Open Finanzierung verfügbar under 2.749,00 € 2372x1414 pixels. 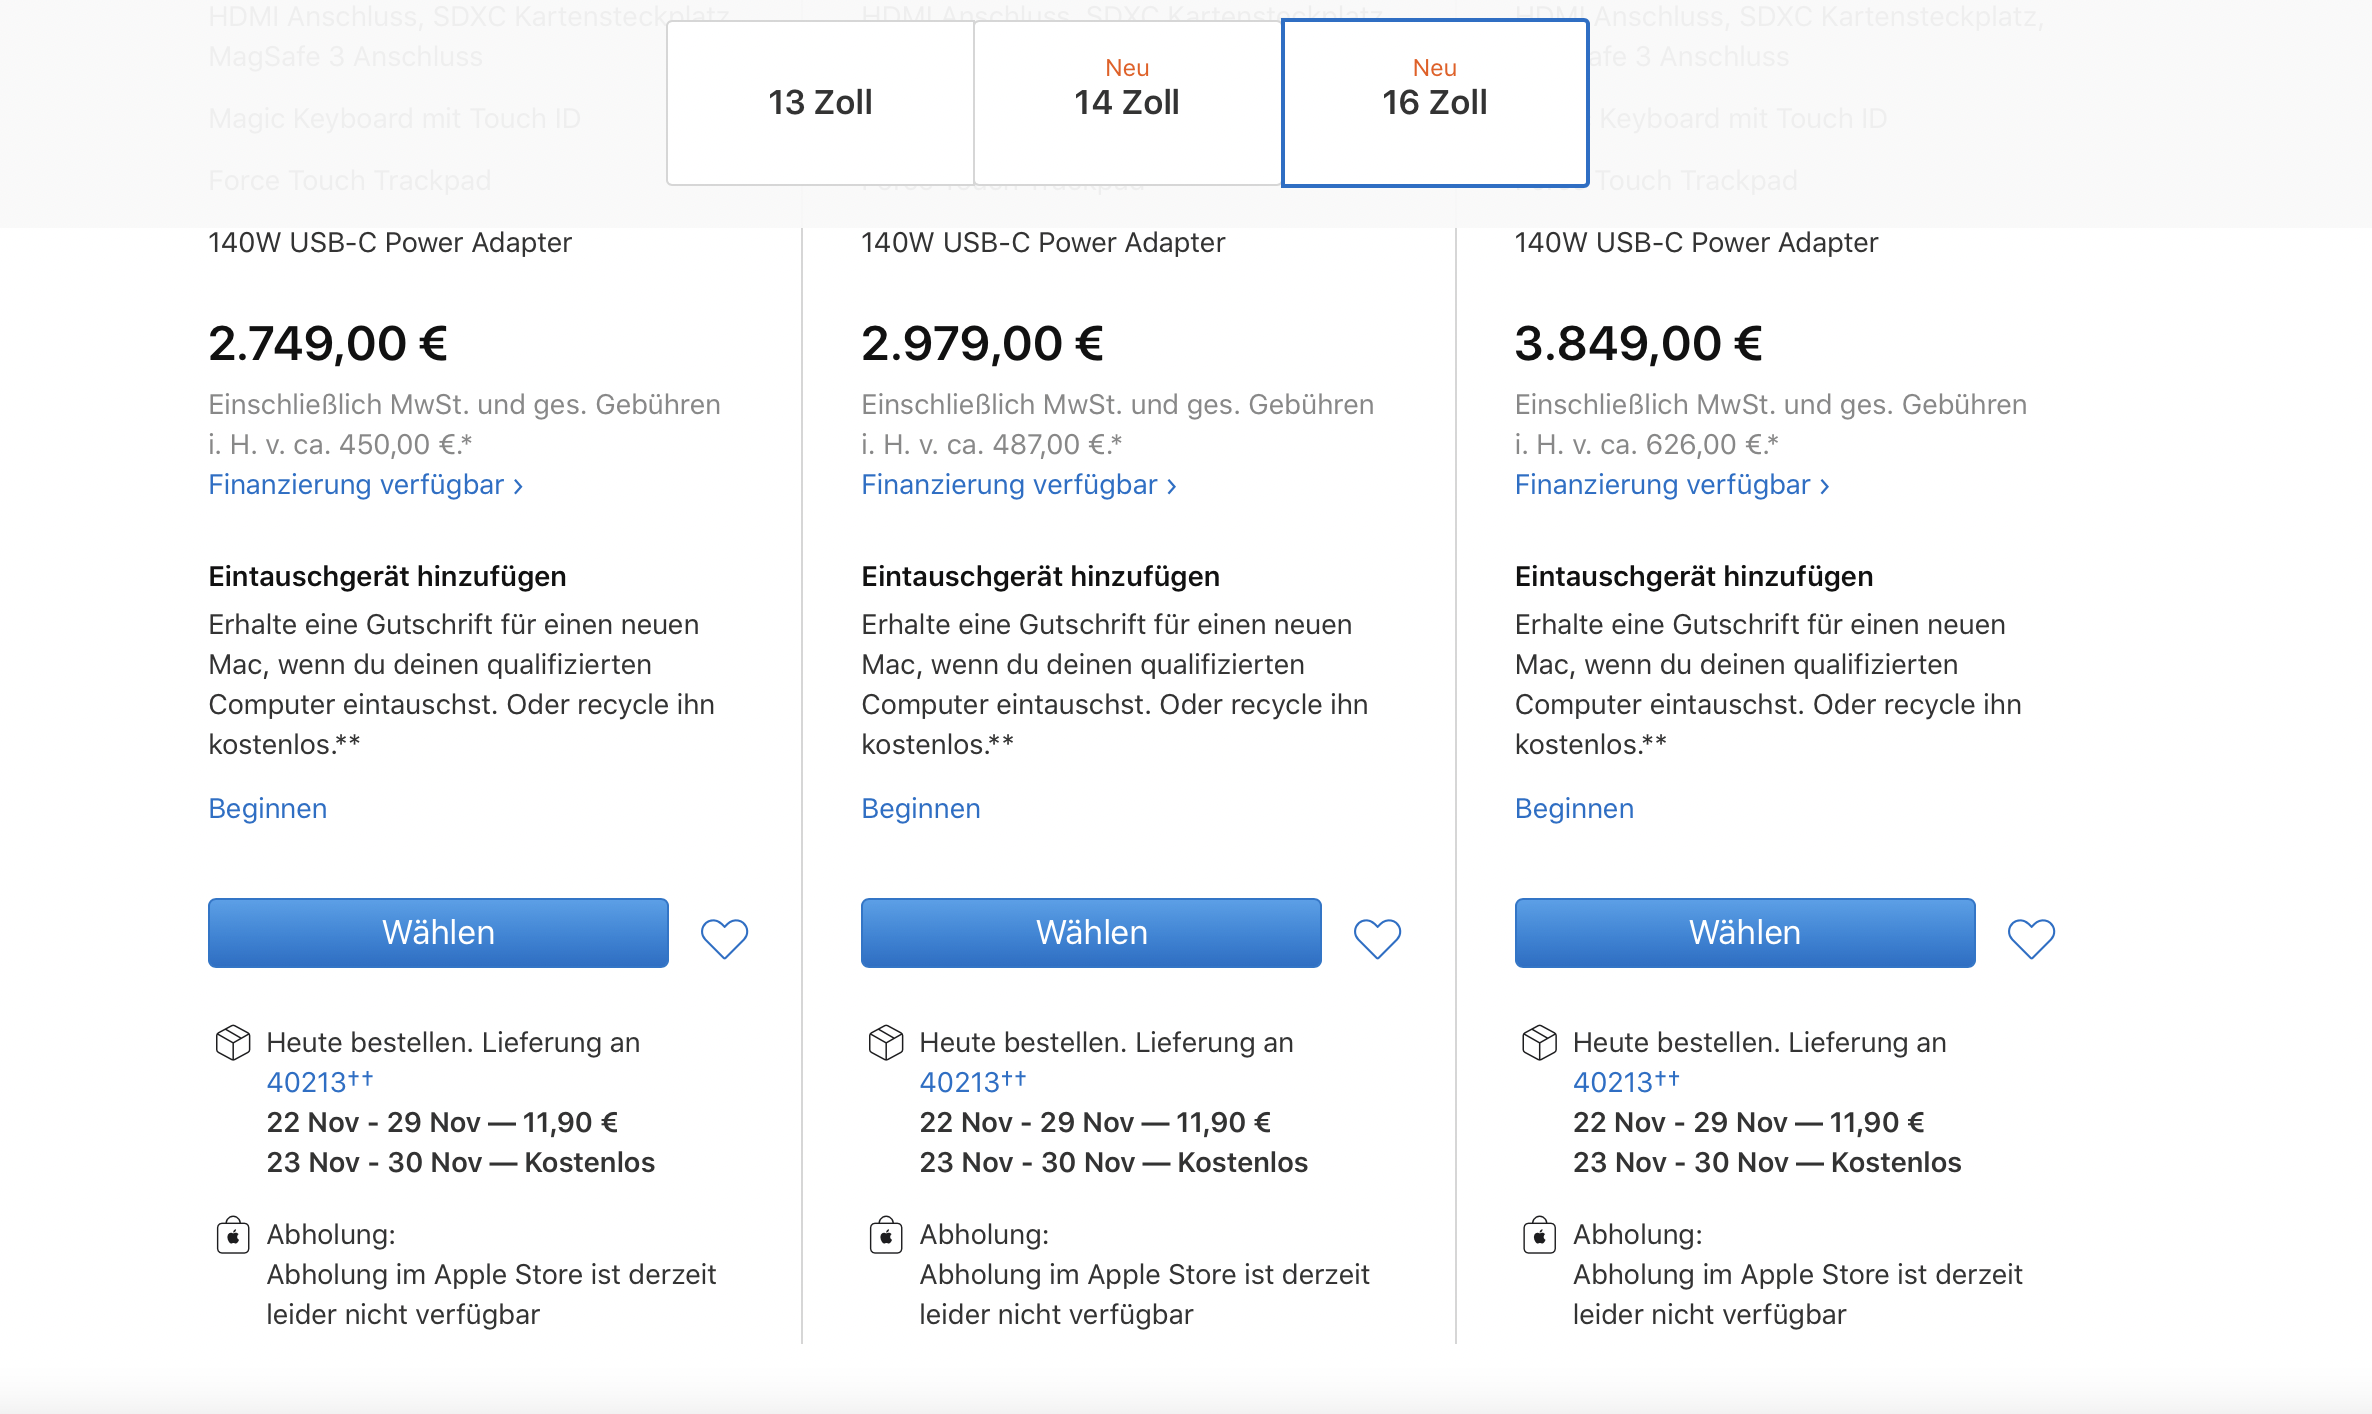point(366,485)
